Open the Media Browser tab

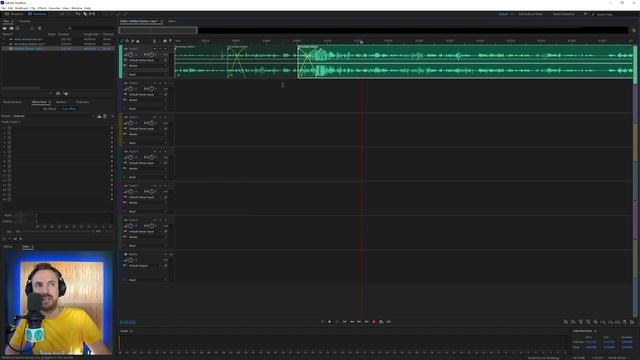pyautogui.click(x=12, y=102)
